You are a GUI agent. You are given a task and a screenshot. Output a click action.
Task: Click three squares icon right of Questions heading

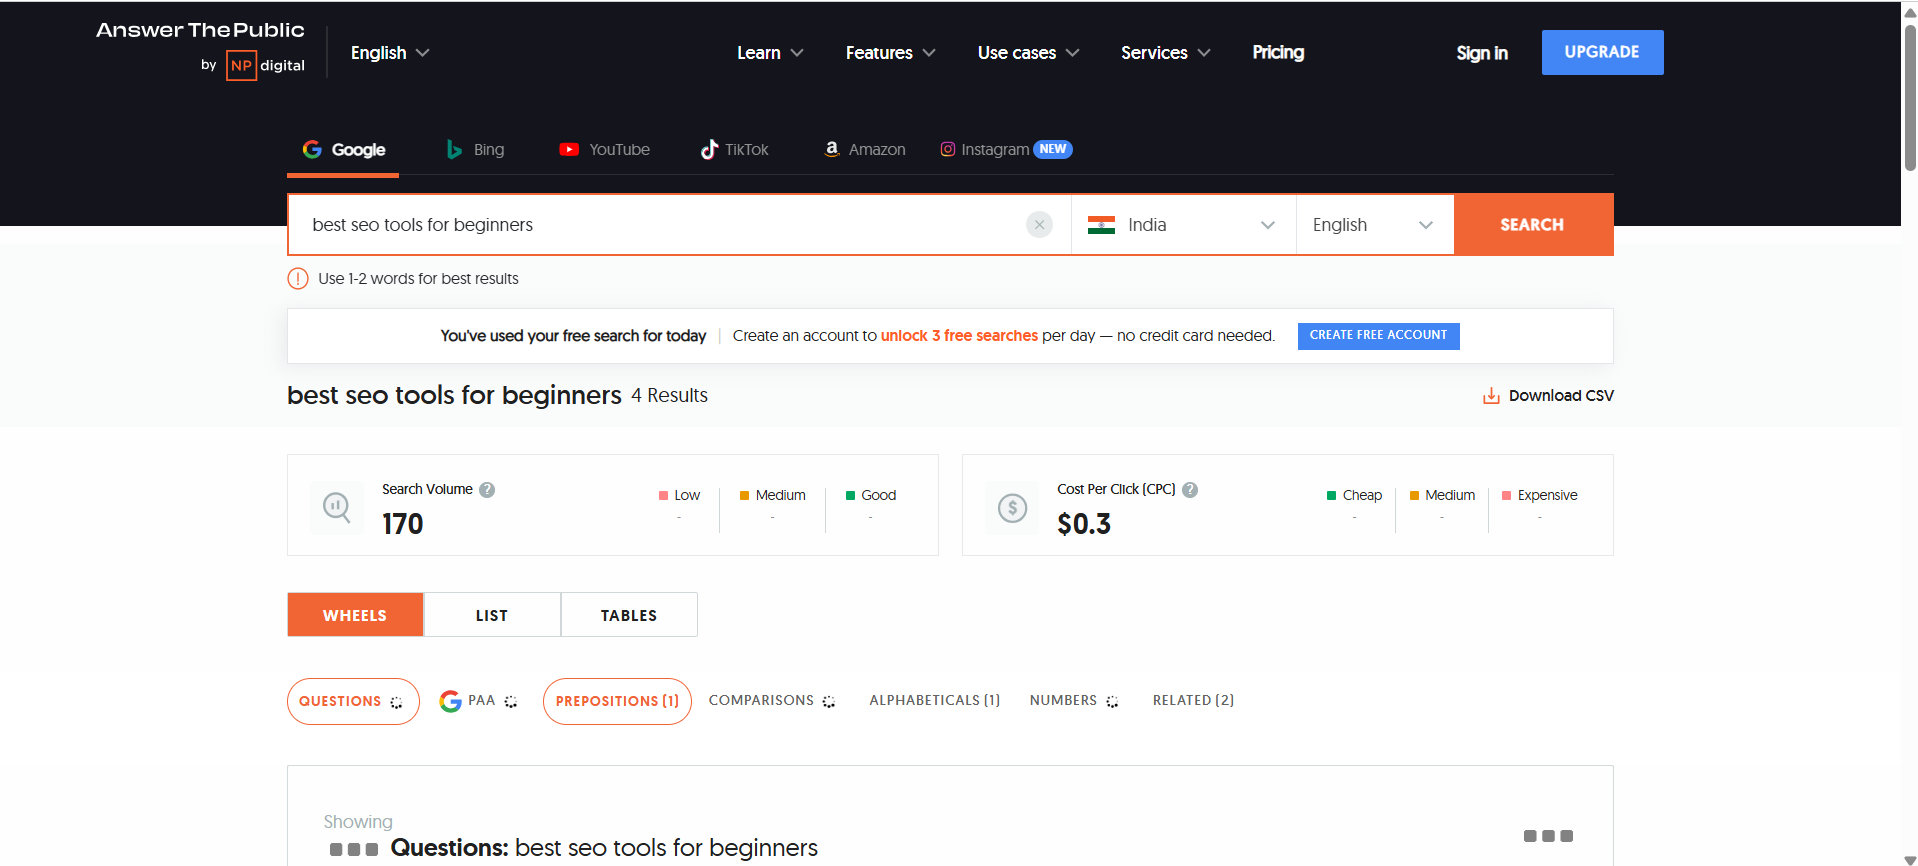click(1548, 836)
